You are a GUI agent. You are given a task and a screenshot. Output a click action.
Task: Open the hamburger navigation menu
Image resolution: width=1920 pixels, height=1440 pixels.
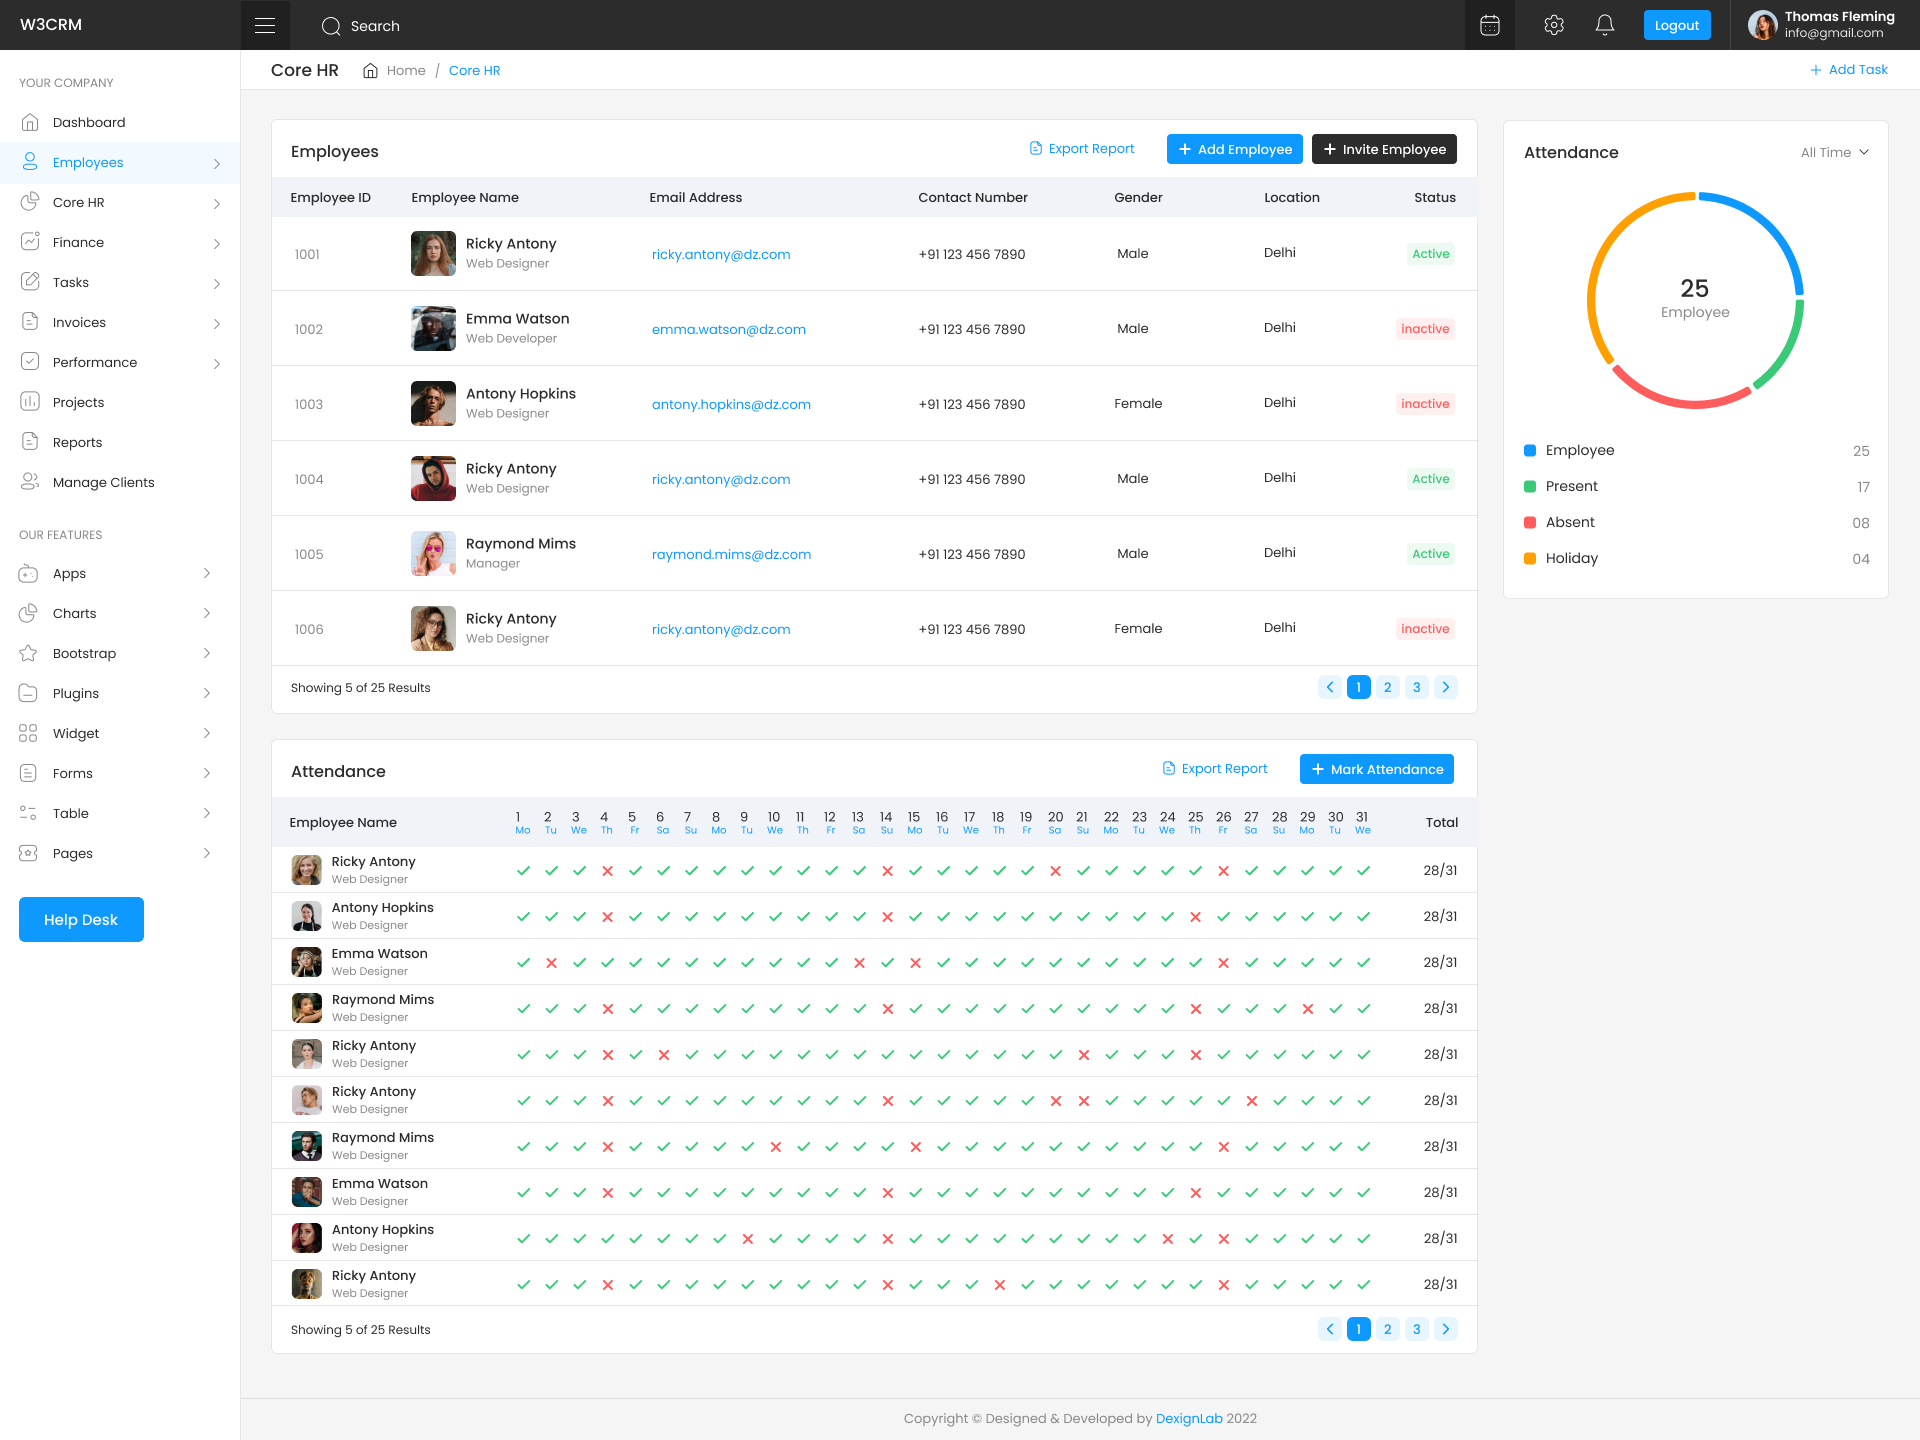pyautogui.click(x=265, y=25)
